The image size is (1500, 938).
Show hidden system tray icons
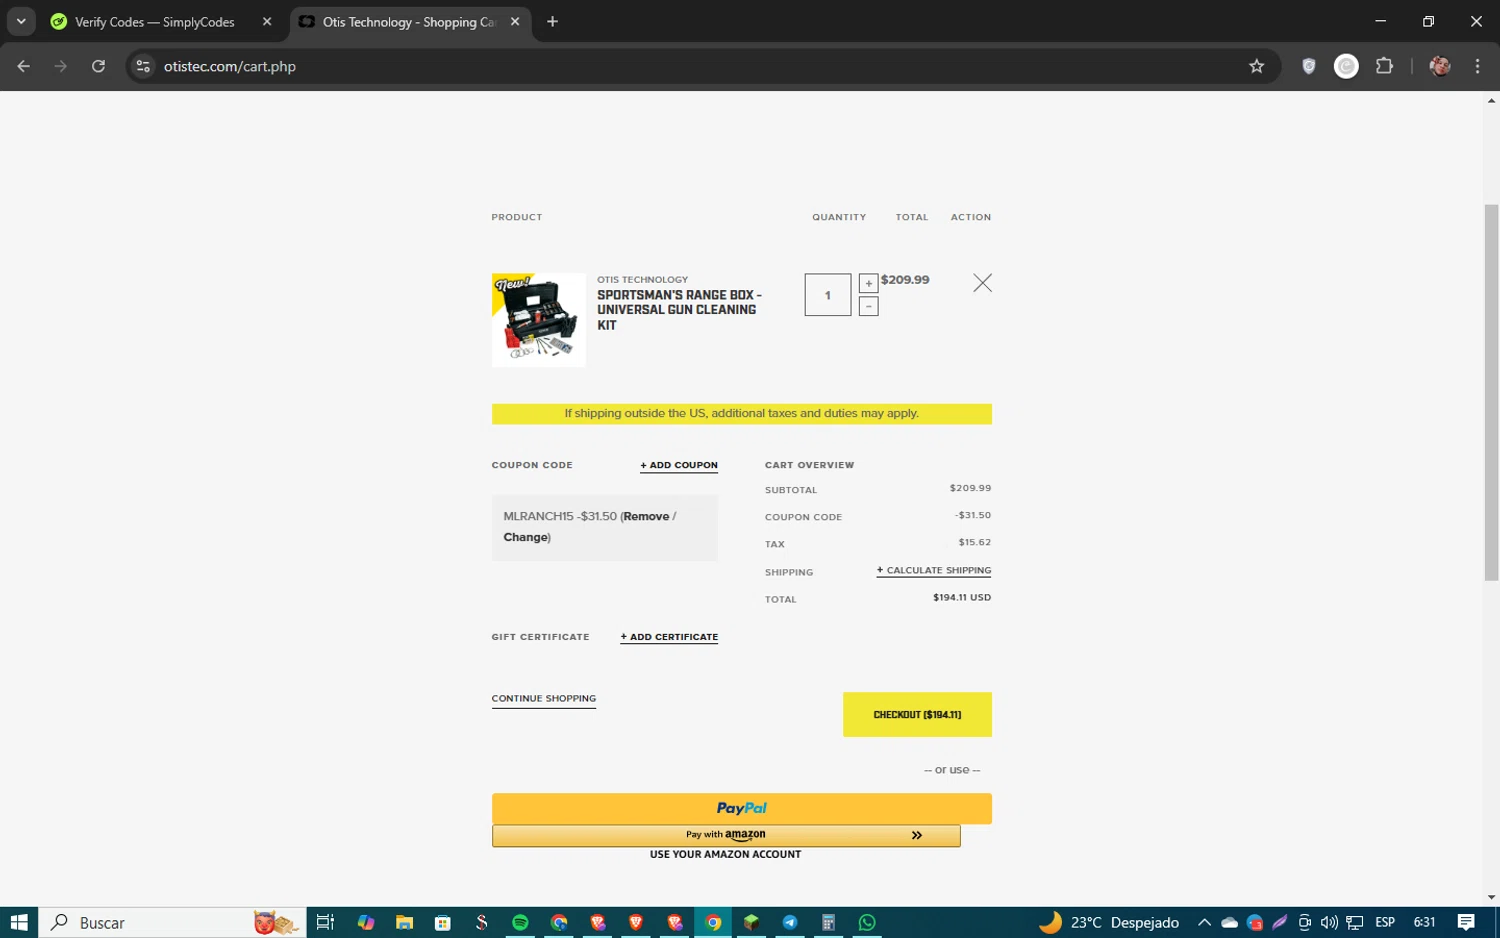point(1204,922)
